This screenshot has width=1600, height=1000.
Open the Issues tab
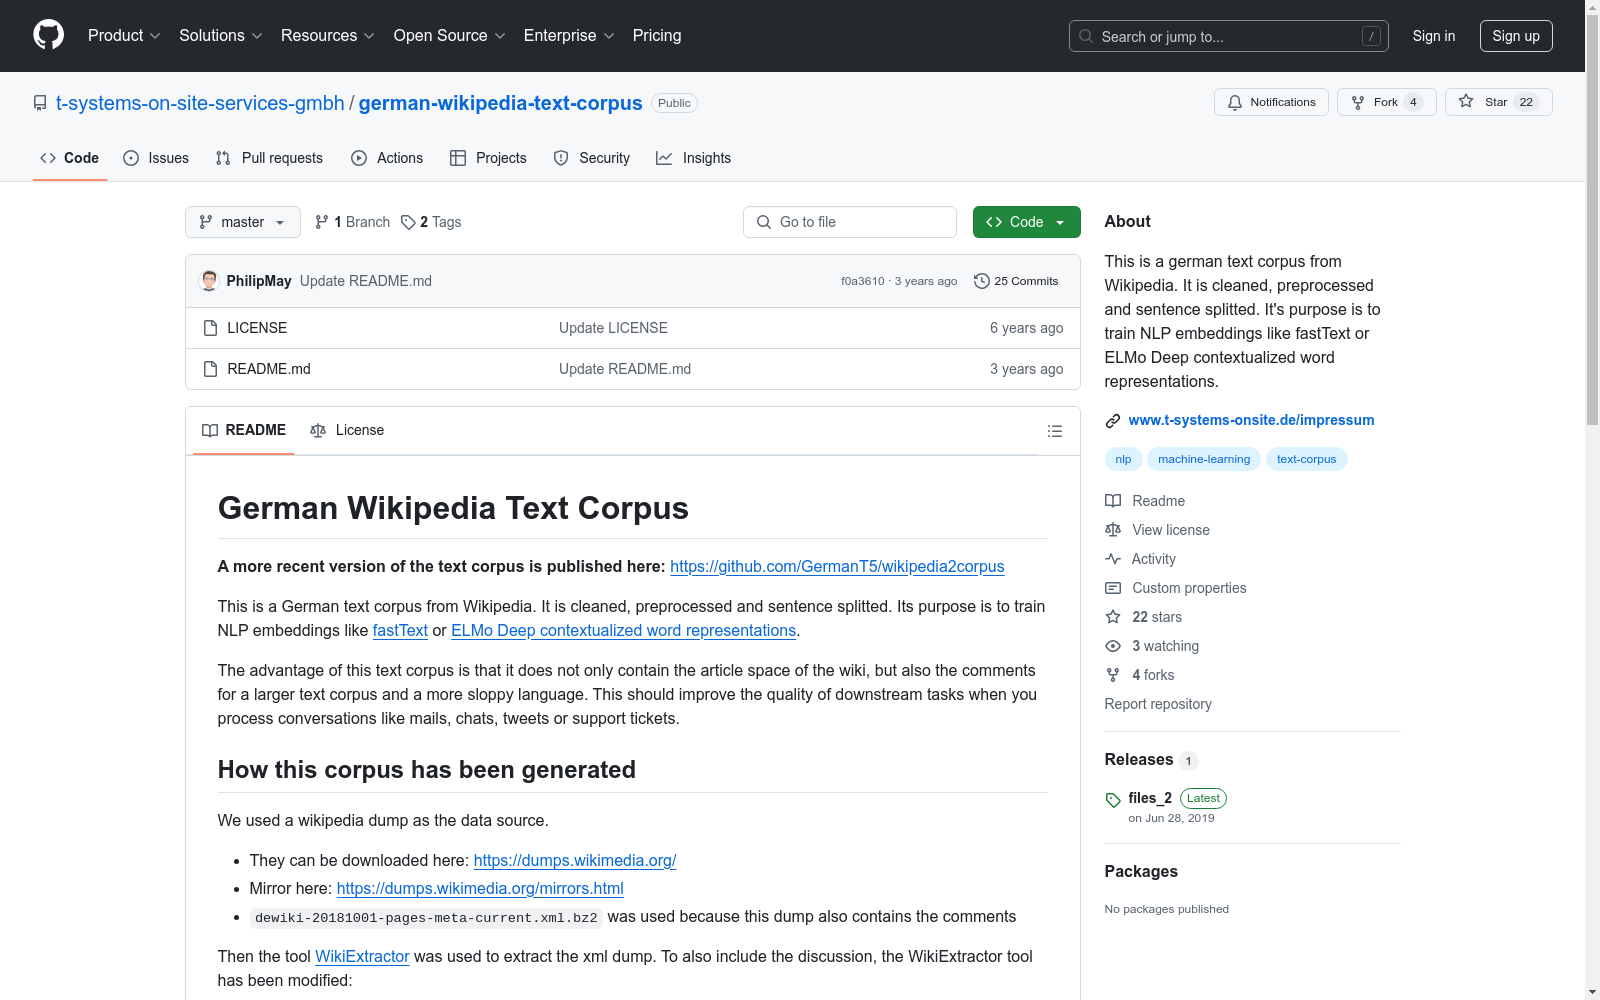156,158
